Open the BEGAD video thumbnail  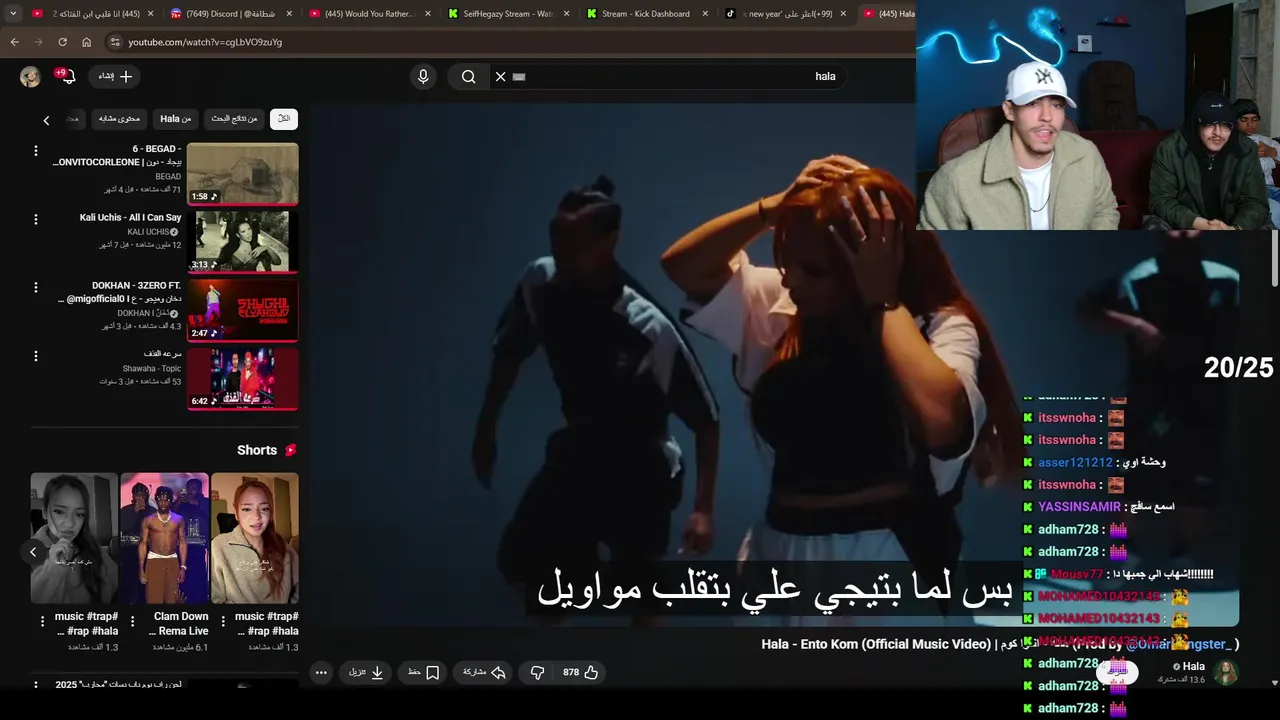[x=243, y=174]
